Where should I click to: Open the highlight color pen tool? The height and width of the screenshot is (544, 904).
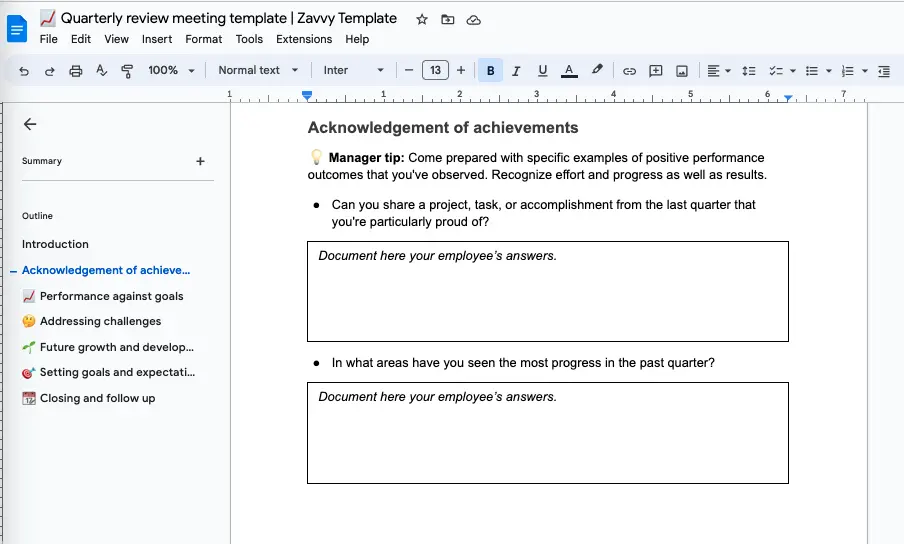tap(597, 70)
